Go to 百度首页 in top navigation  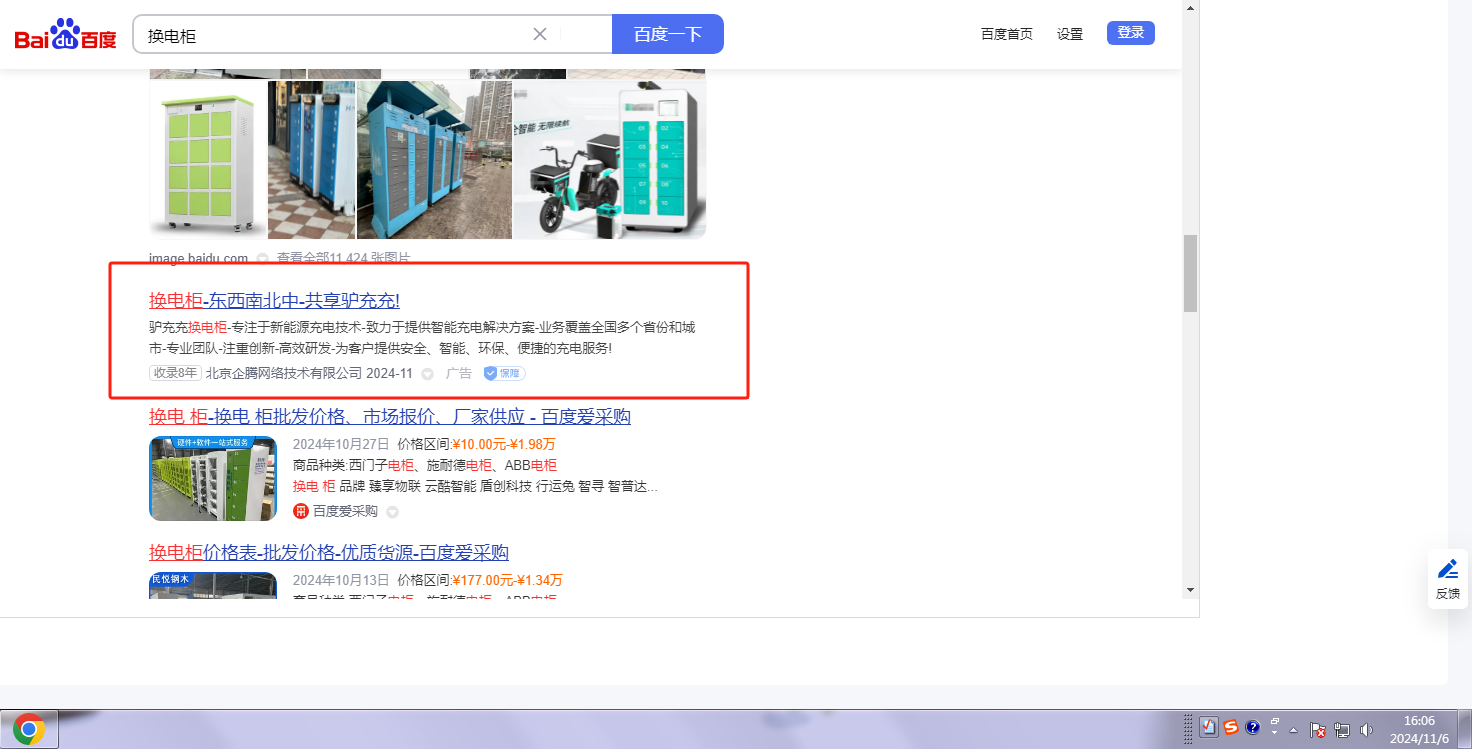click(1006, 34)
